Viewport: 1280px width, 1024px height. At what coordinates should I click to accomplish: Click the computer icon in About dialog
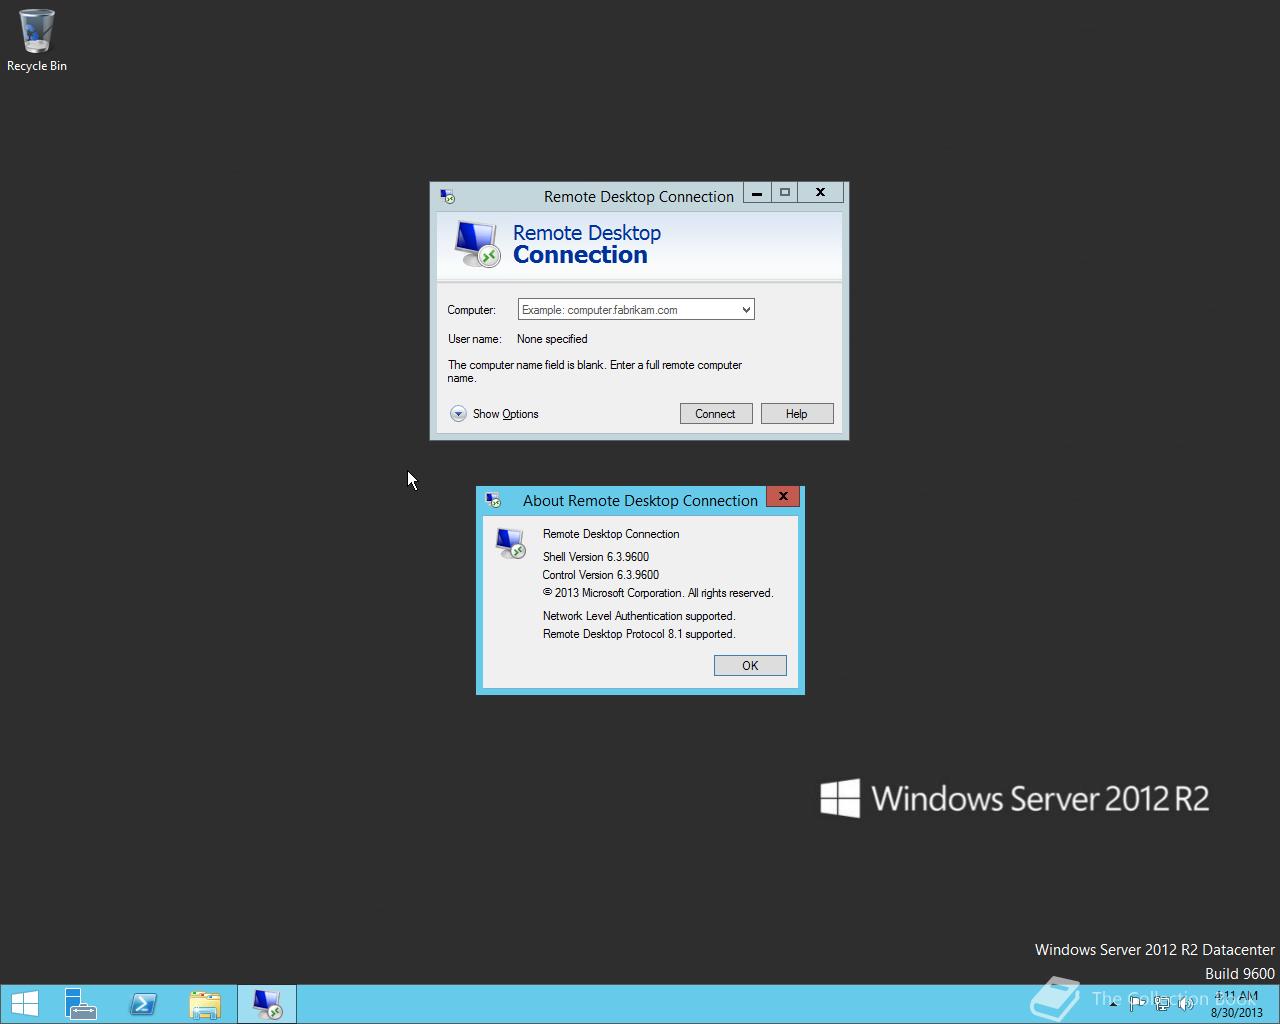[511, 543]
